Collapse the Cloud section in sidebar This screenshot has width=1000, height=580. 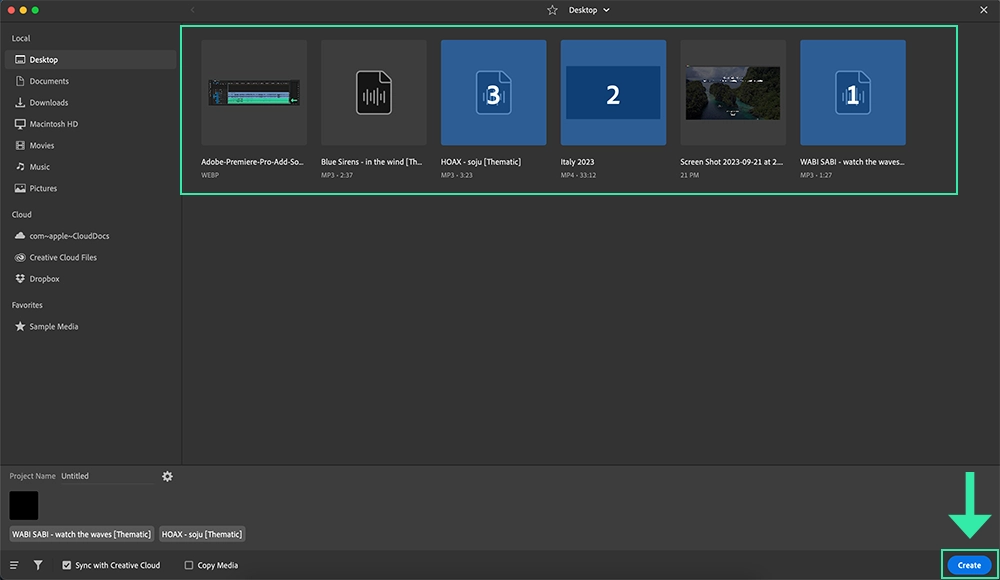[x=19, y=214]
